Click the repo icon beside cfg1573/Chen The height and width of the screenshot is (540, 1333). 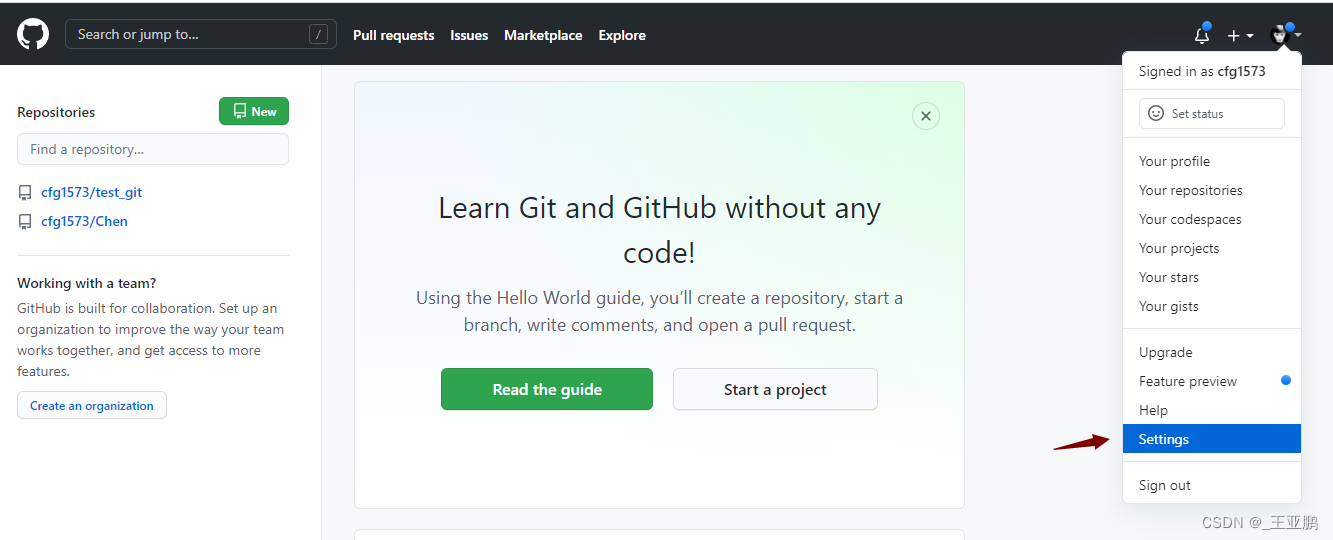(25, 222)
